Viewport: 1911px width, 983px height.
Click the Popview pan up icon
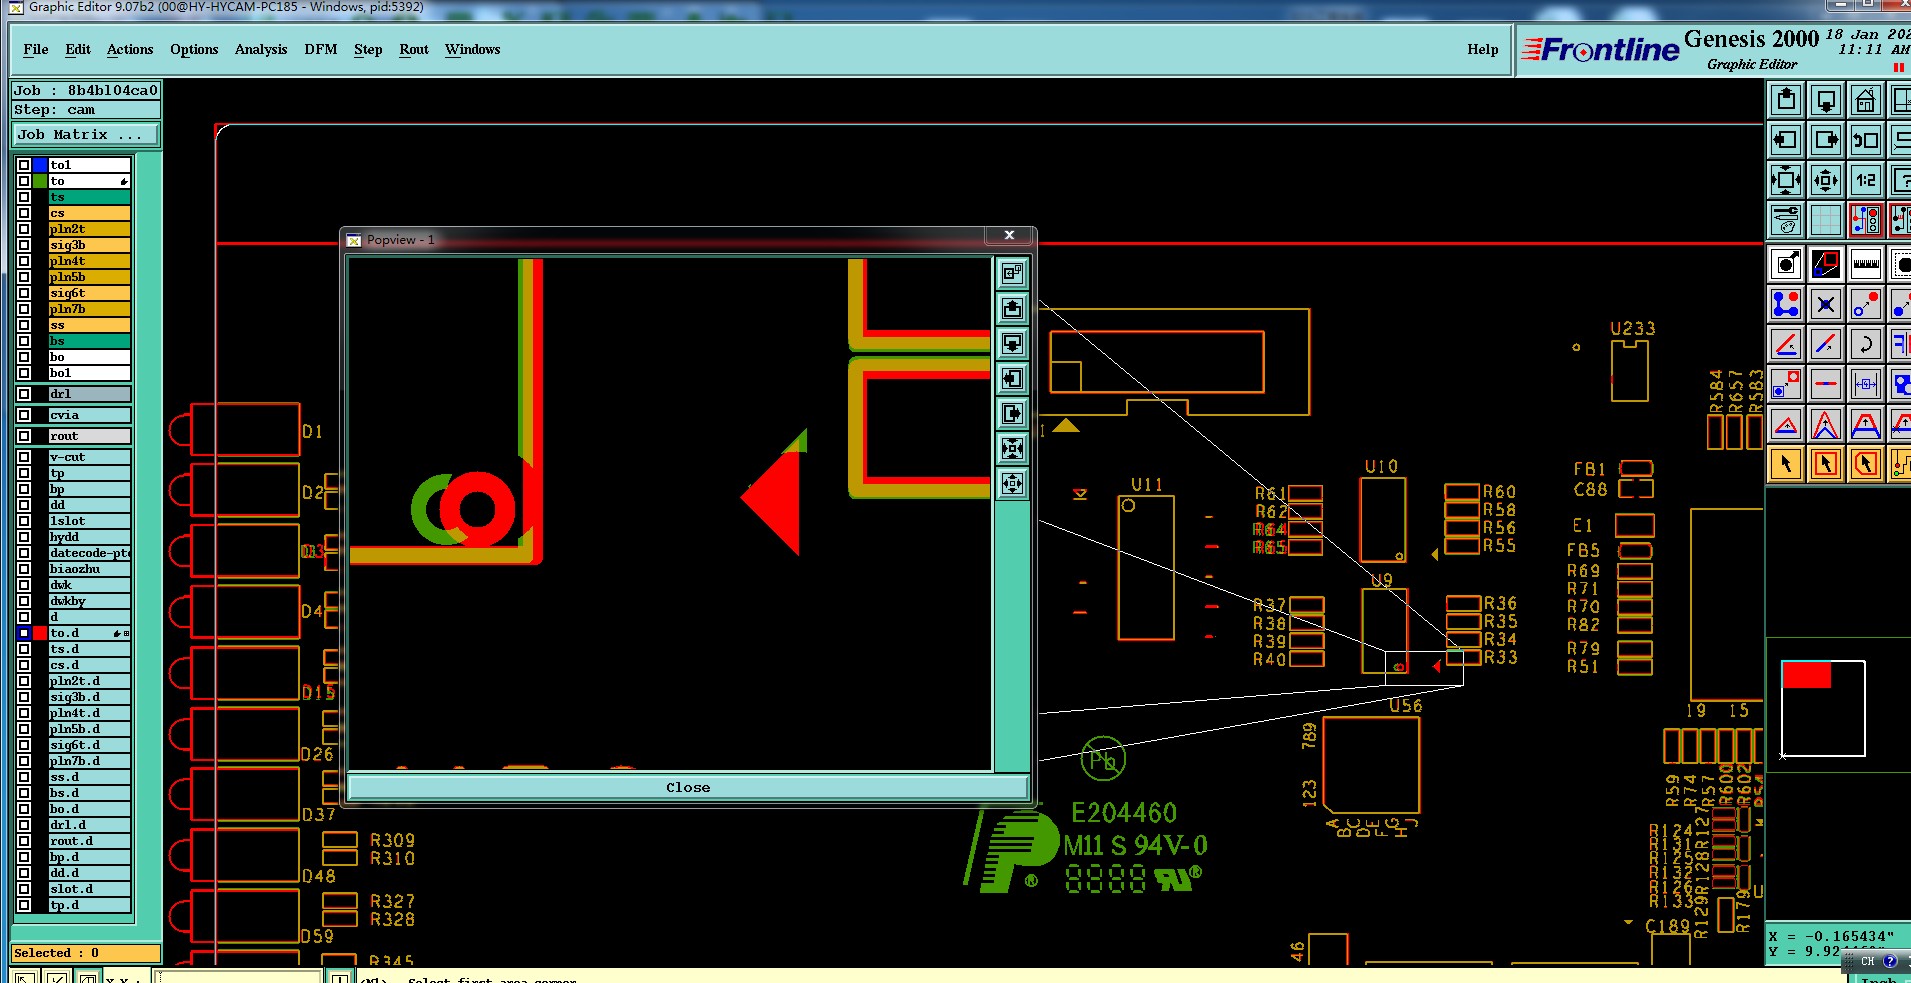pos(1013,308)
